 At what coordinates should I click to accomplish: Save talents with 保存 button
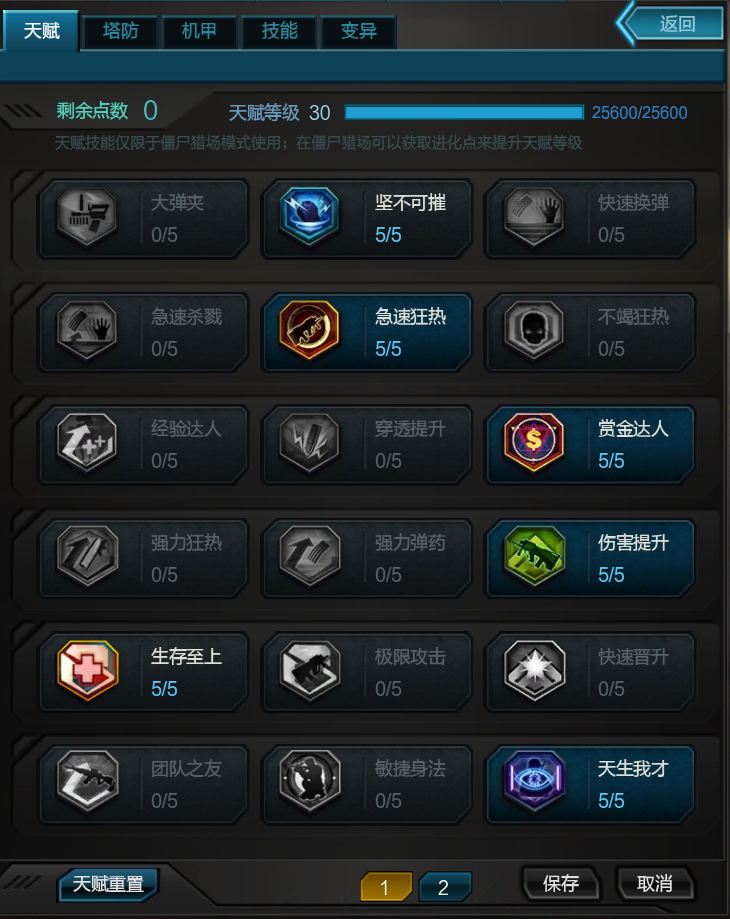pos(561,884)
